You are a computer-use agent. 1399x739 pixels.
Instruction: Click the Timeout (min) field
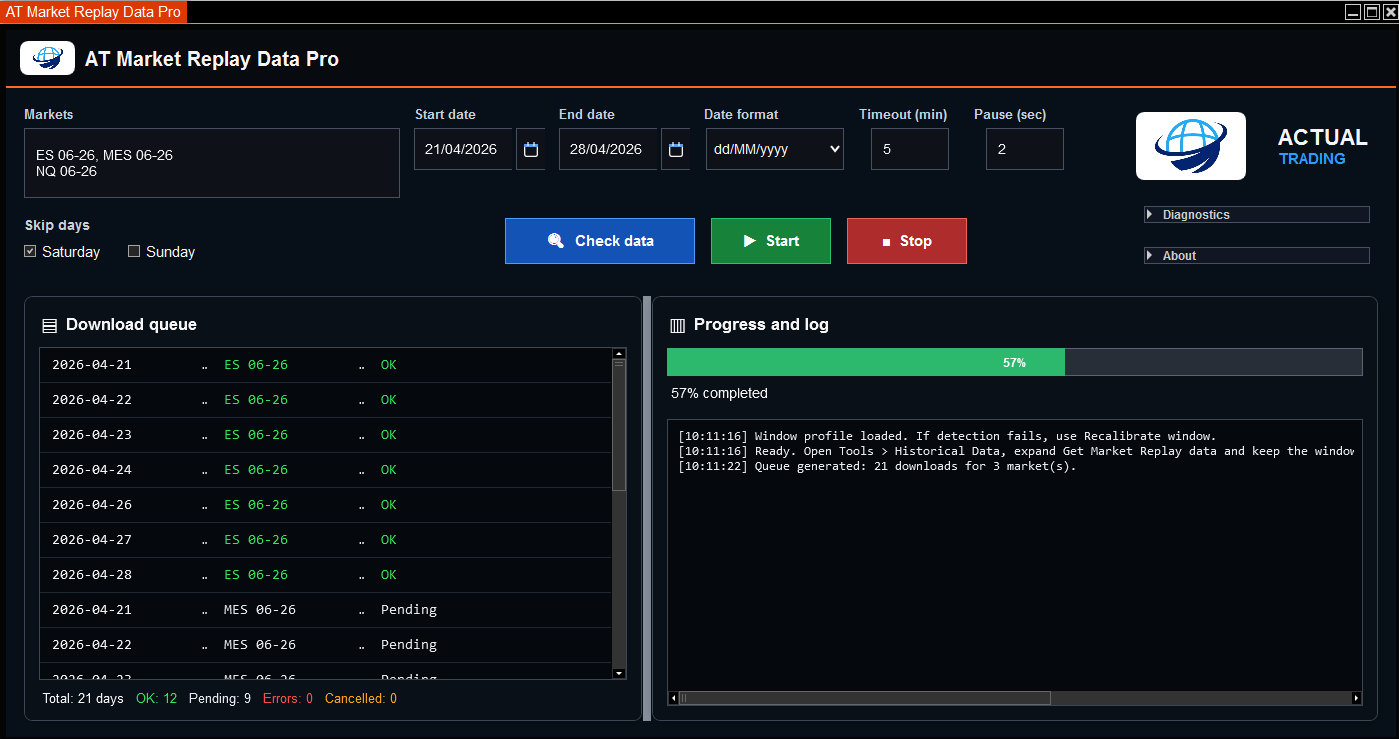point(910,149)
